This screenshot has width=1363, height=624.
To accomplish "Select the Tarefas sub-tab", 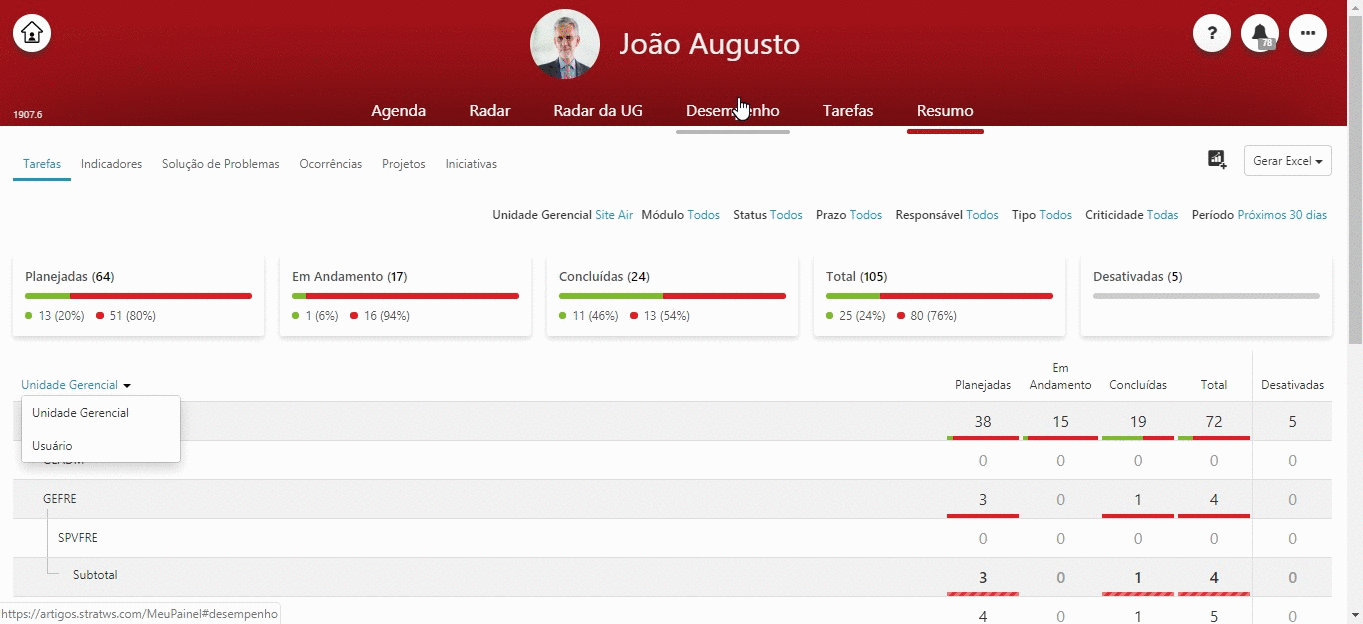I will click(x=42, y=164).
